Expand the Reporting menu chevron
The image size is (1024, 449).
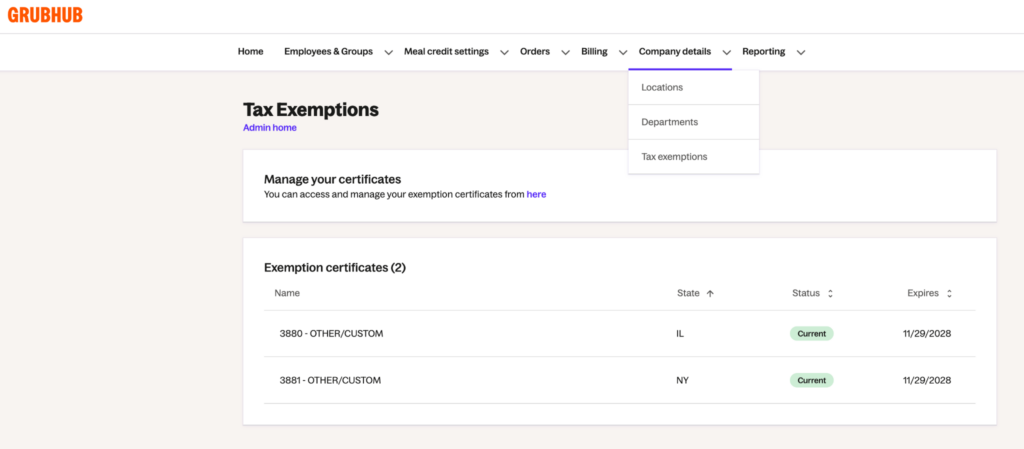(801, 52)
